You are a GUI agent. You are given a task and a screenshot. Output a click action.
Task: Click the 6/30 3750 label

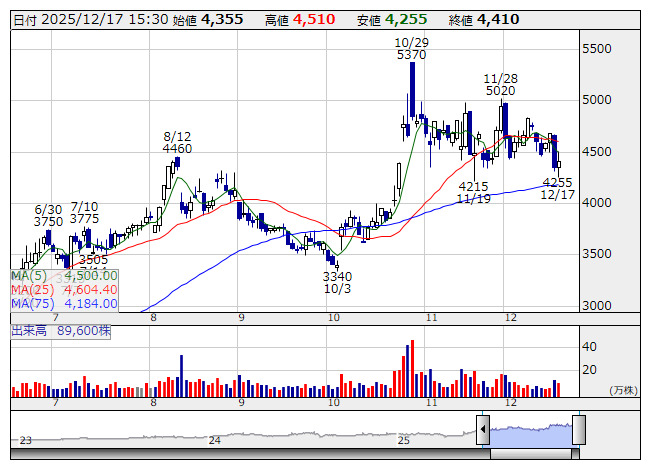[48, 216]
